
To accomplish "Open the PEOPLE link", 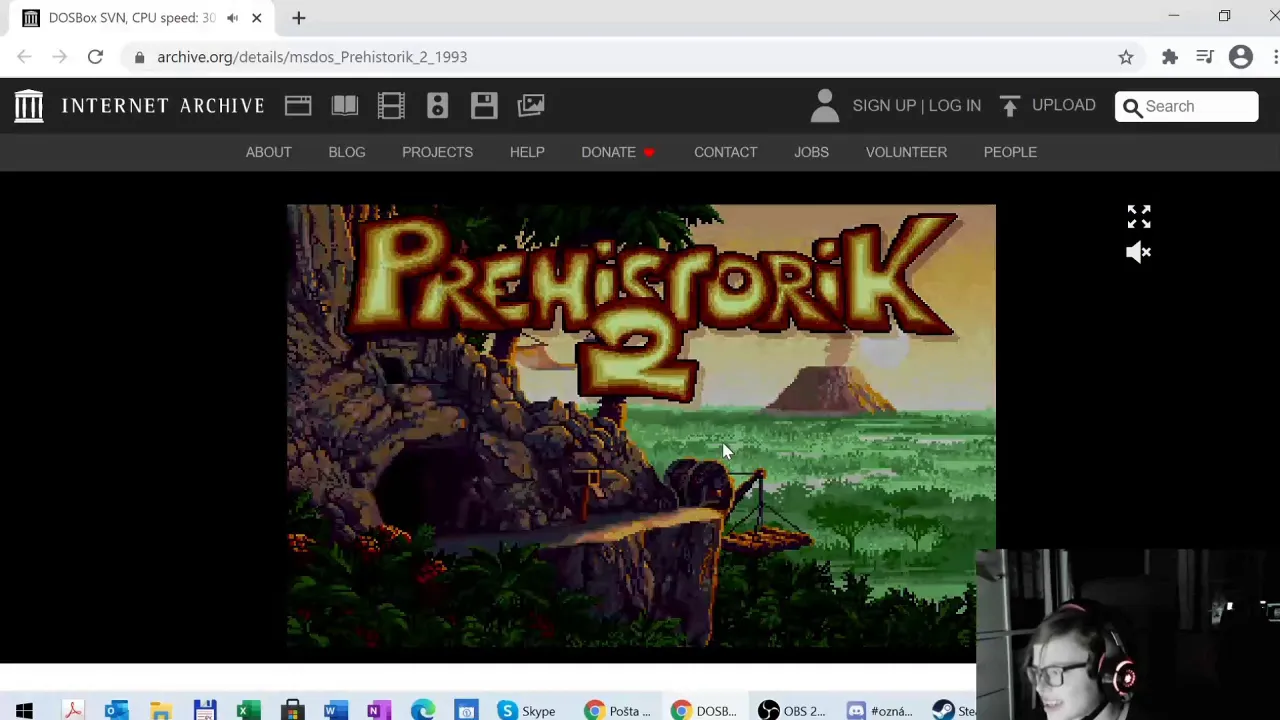I will [x=1010, y=152].
